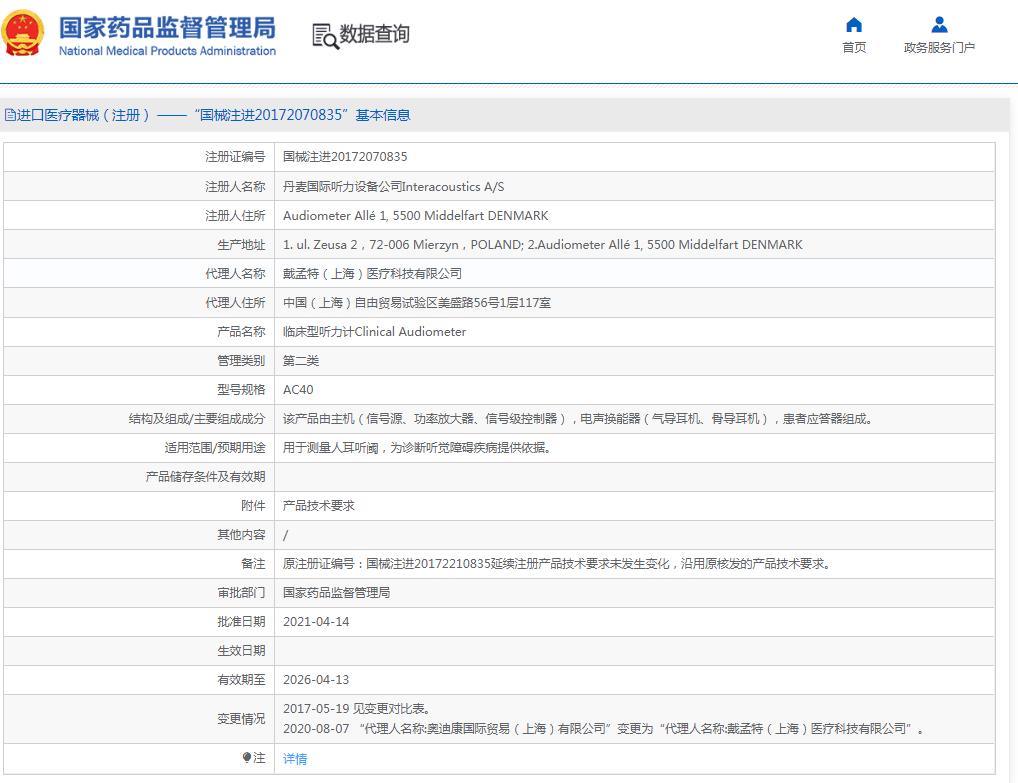Open the 数据查询 search icon

pos(325,36)
